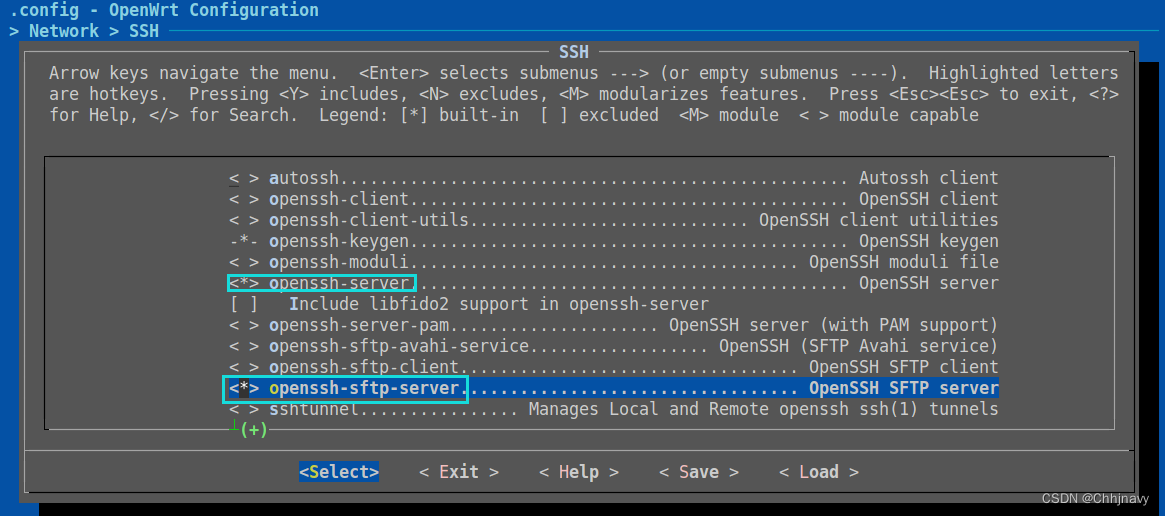The width and height of the screenshot is (1165, 516).
Task: Click the Save button
Action: 699,472
